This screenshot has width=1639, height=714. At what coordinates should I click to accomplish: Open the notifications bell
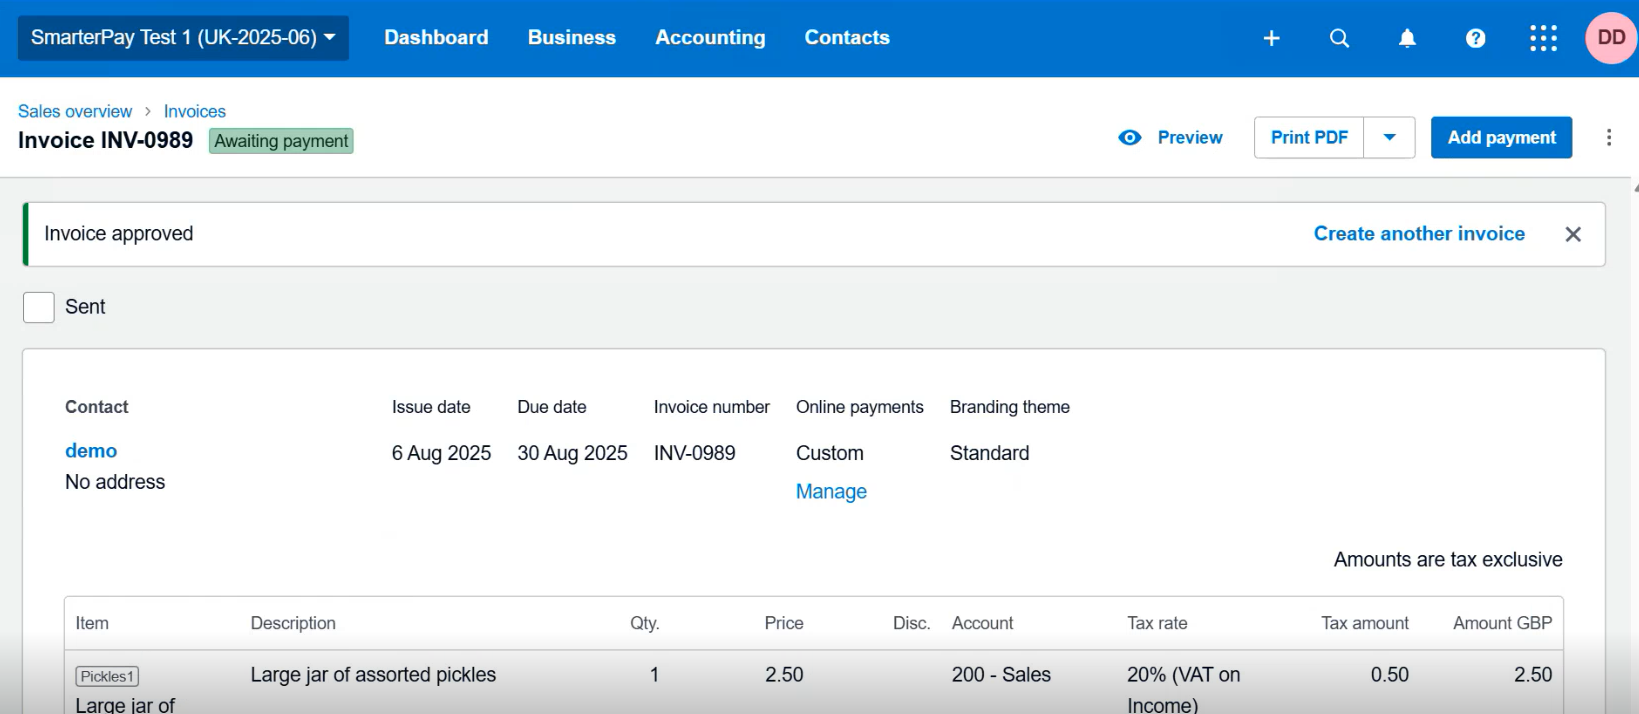pyautogui.click(x=1407, y=38)
